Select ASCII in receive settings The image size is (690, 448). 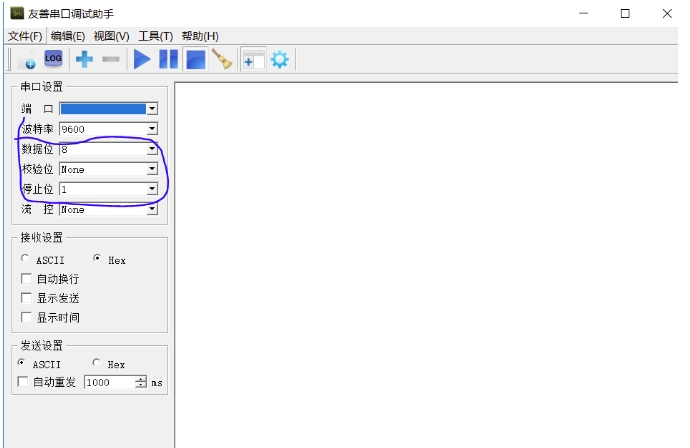tap(25, 258)
